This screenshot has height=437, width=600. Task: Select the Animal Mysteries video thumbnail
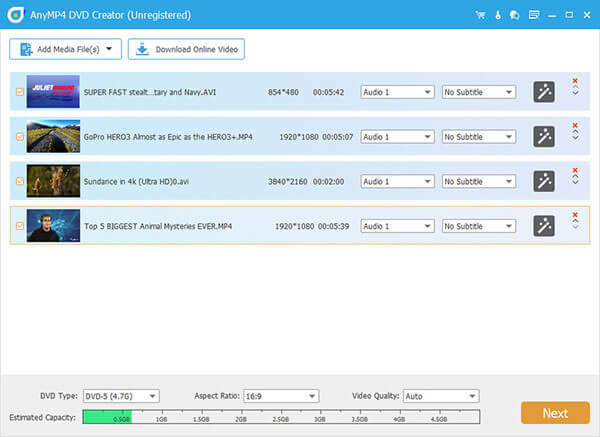click(53, 225)
